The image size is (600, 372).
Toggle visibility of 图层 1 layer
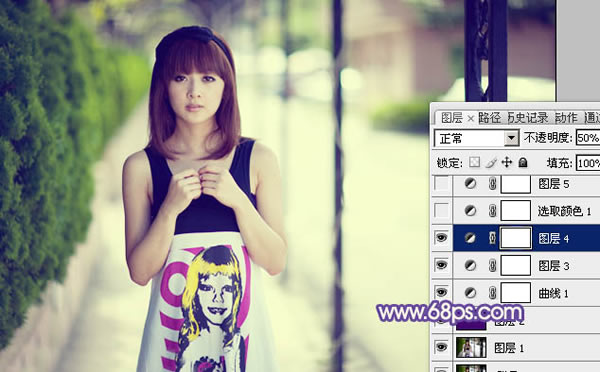pyautogui.click(x=441, y=347)
